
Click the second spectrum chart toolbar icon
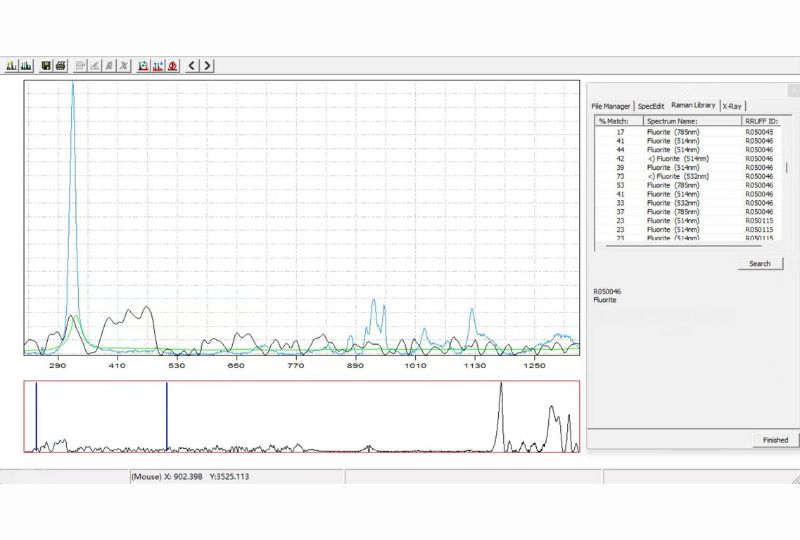point(26,66)
